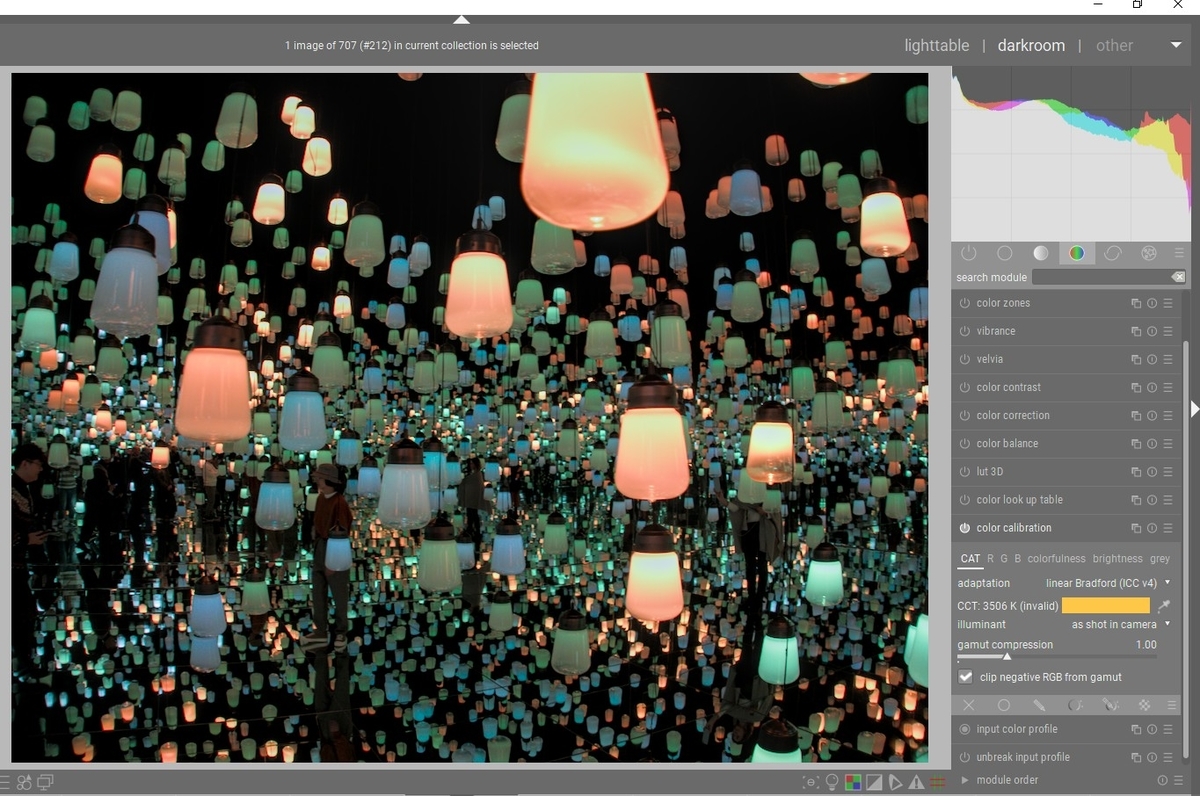The image size is (1200, 796).
Task: Show active modules group (power icon)
Action: point(968,253)
